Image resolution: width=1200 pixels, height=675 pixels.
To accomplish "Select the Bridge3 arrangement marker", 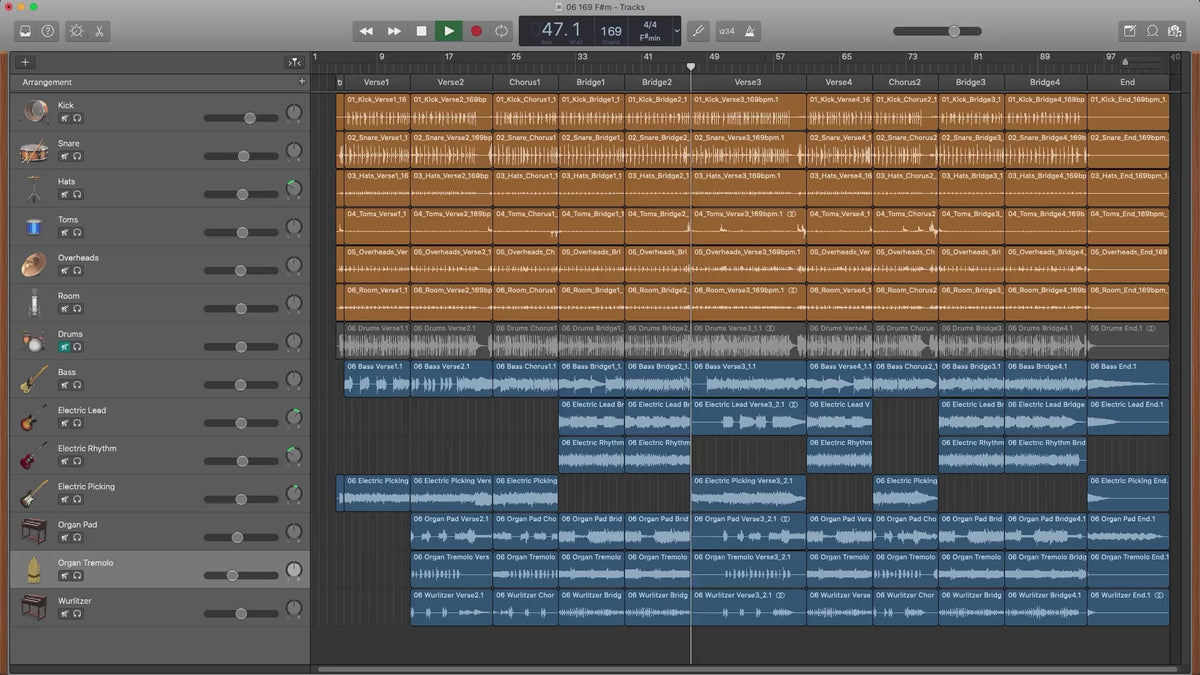I will click(970, 82).
